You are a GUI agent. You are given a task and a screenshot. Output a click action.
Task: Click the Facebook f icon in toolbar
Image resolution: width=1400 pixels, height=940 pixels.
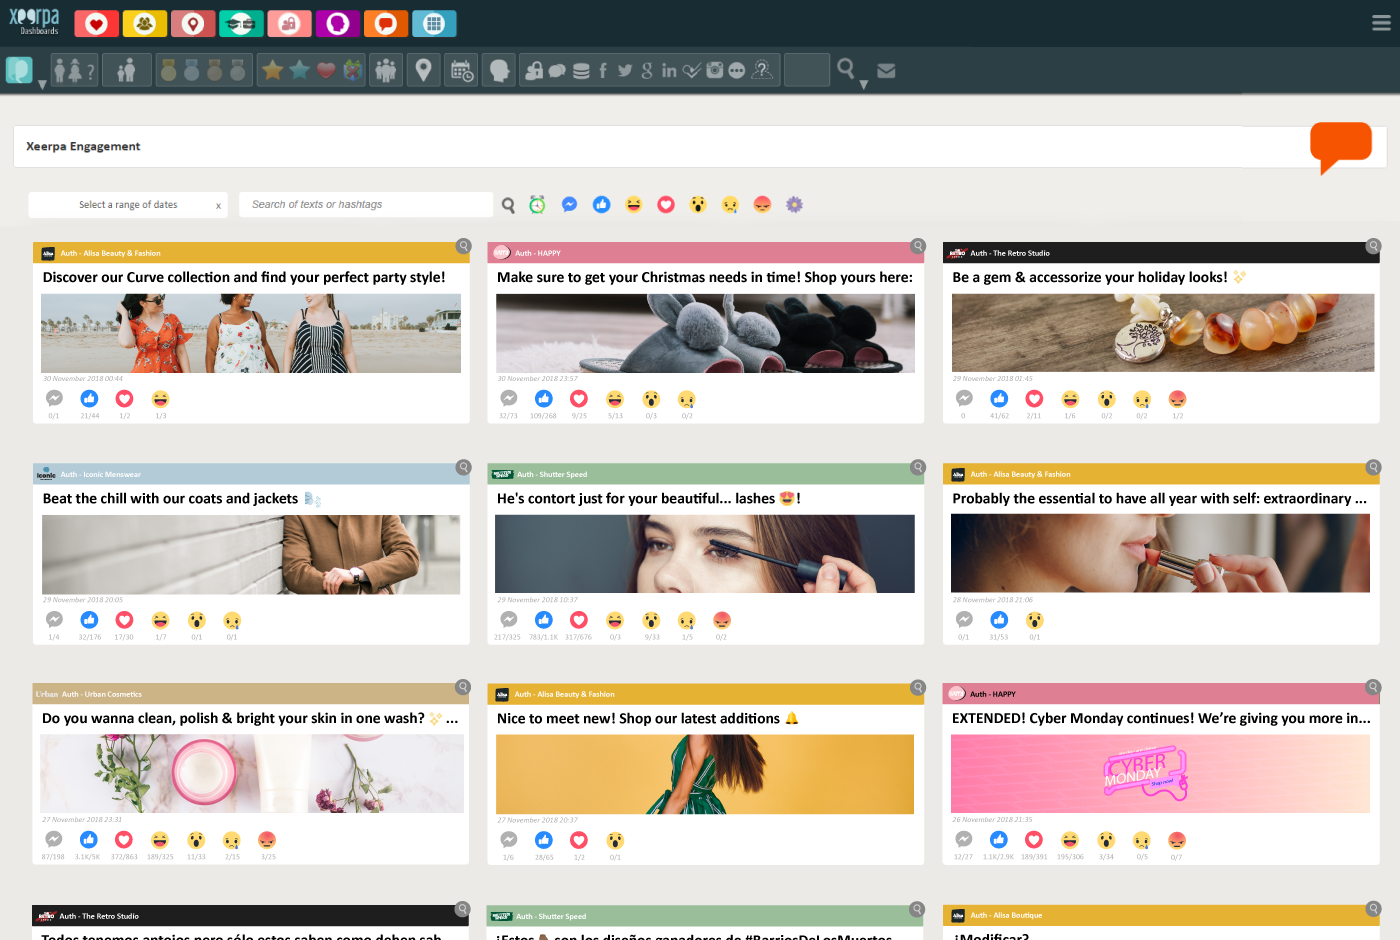pos(603,70)
